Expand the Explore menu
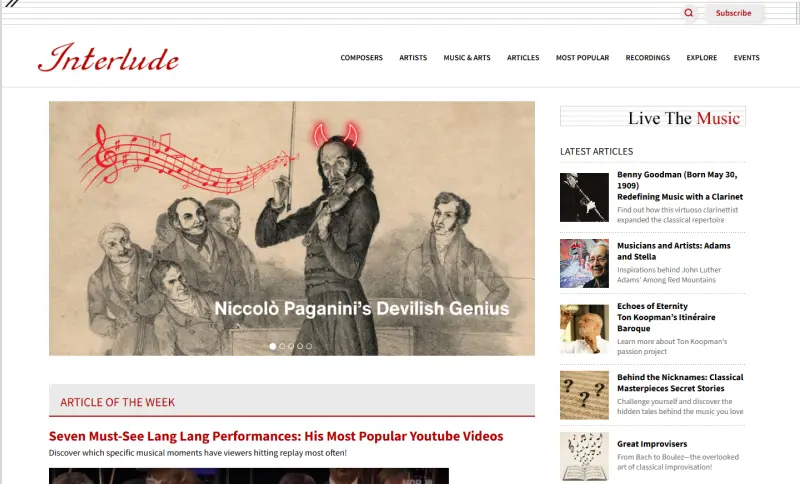800x484 pixels. 701,58
